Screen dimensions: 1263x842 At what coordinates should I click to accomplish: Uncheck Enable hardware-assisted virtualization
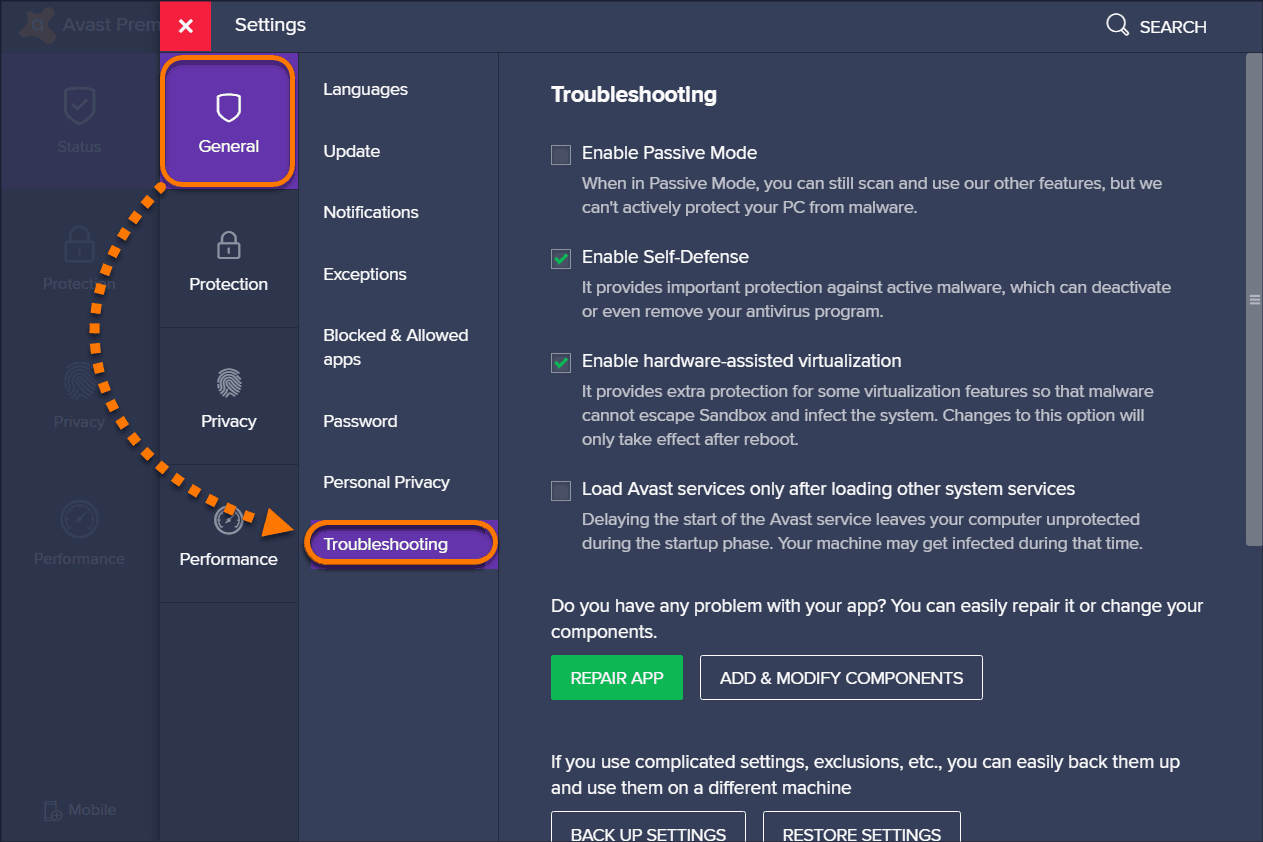point(560,362)
